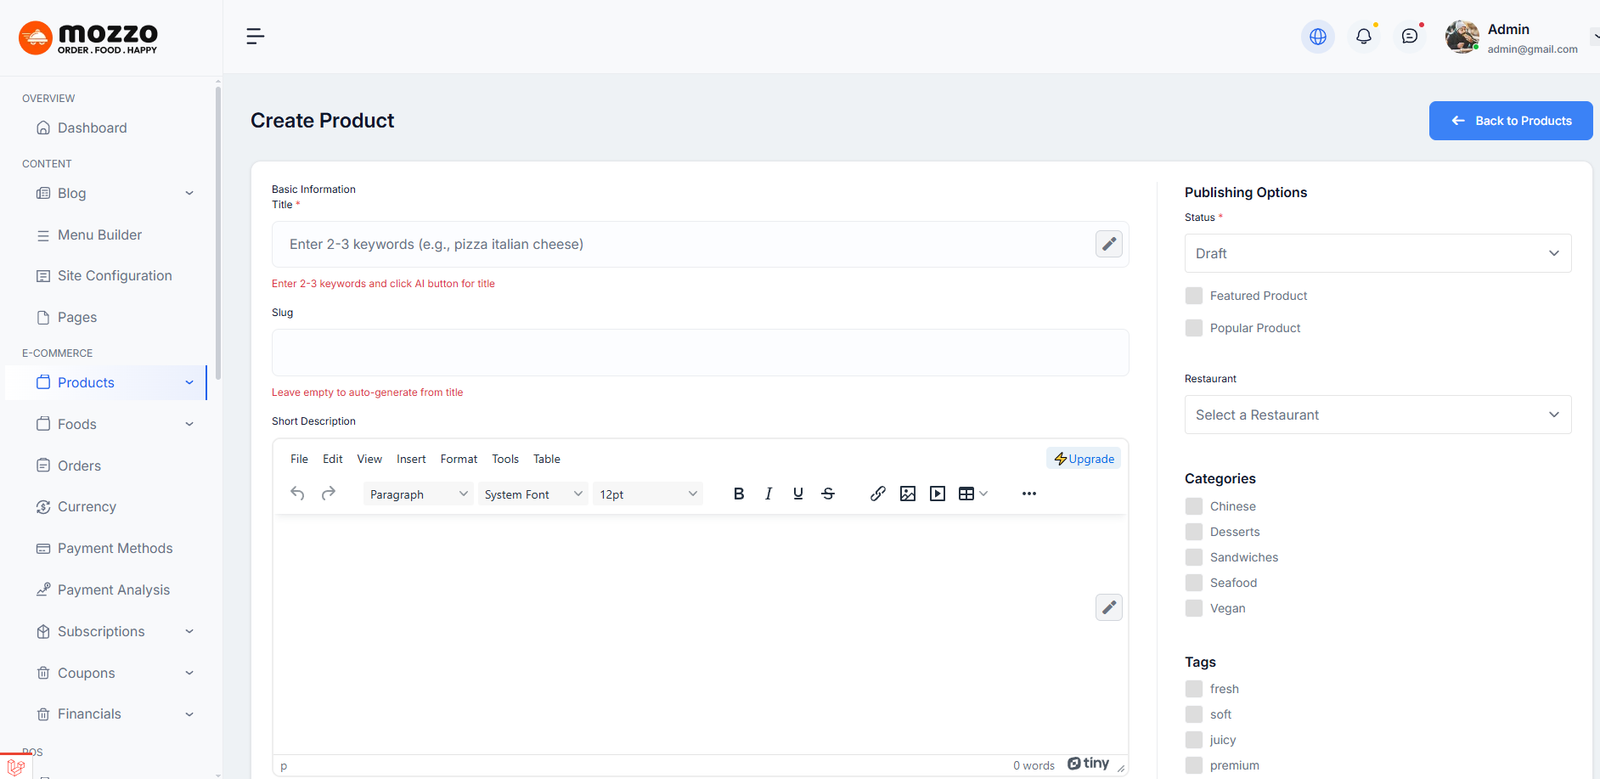Click the hamburger sidebar toggle icon
The height and width of the screenshot is (779, 1600).
tap(255, 37)
